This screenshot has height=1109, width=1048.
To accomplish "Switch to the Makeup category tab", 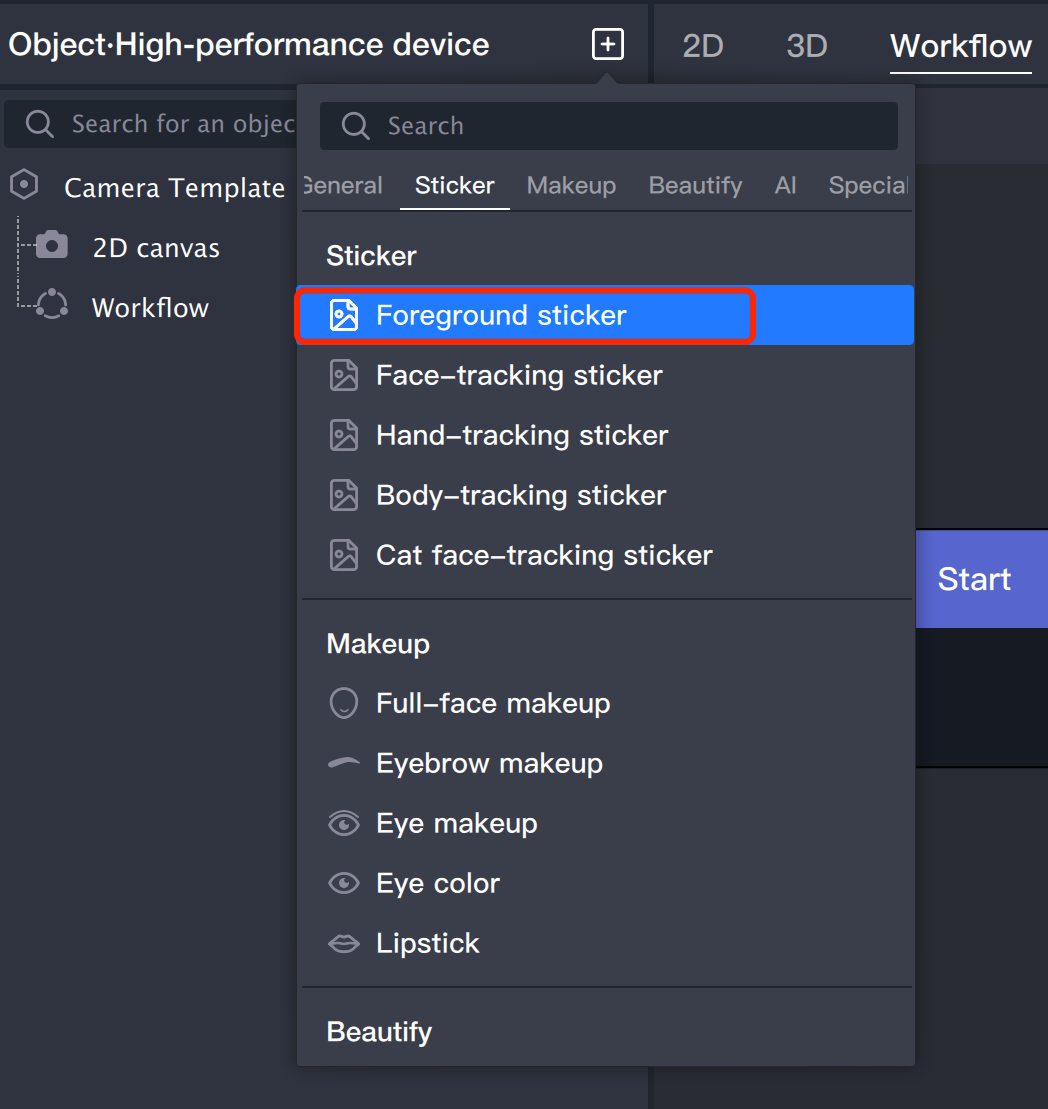I will point(571,186).
